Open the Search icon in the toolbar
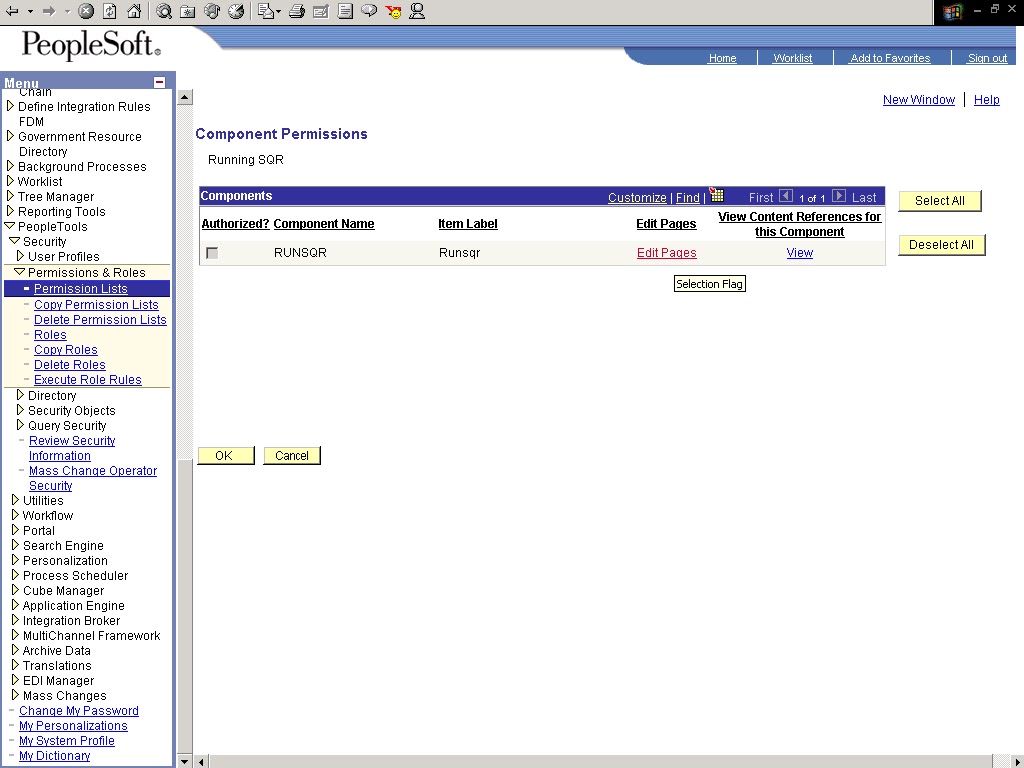 (x=164, y=12)
